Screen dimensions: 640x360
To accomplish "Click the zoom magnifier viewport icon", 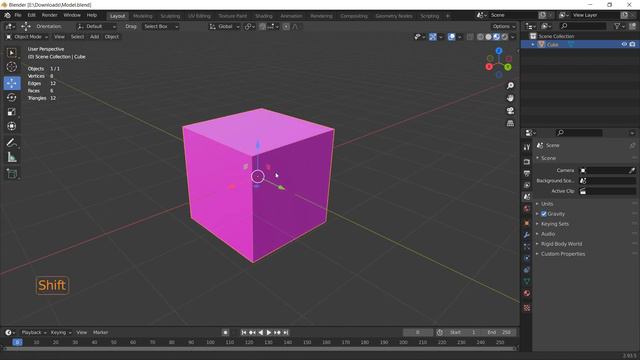I will pyautogui.click(x=510, y=86).
